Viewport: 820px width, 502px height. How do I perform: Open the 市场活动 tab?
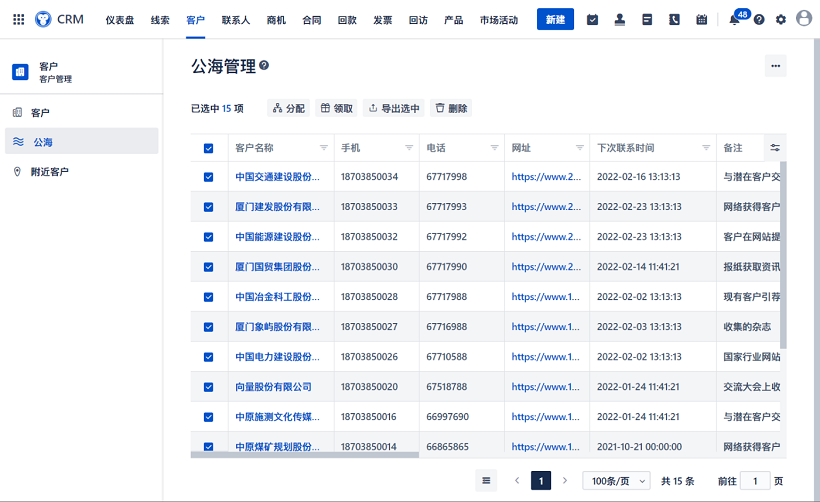coord(499,20)
